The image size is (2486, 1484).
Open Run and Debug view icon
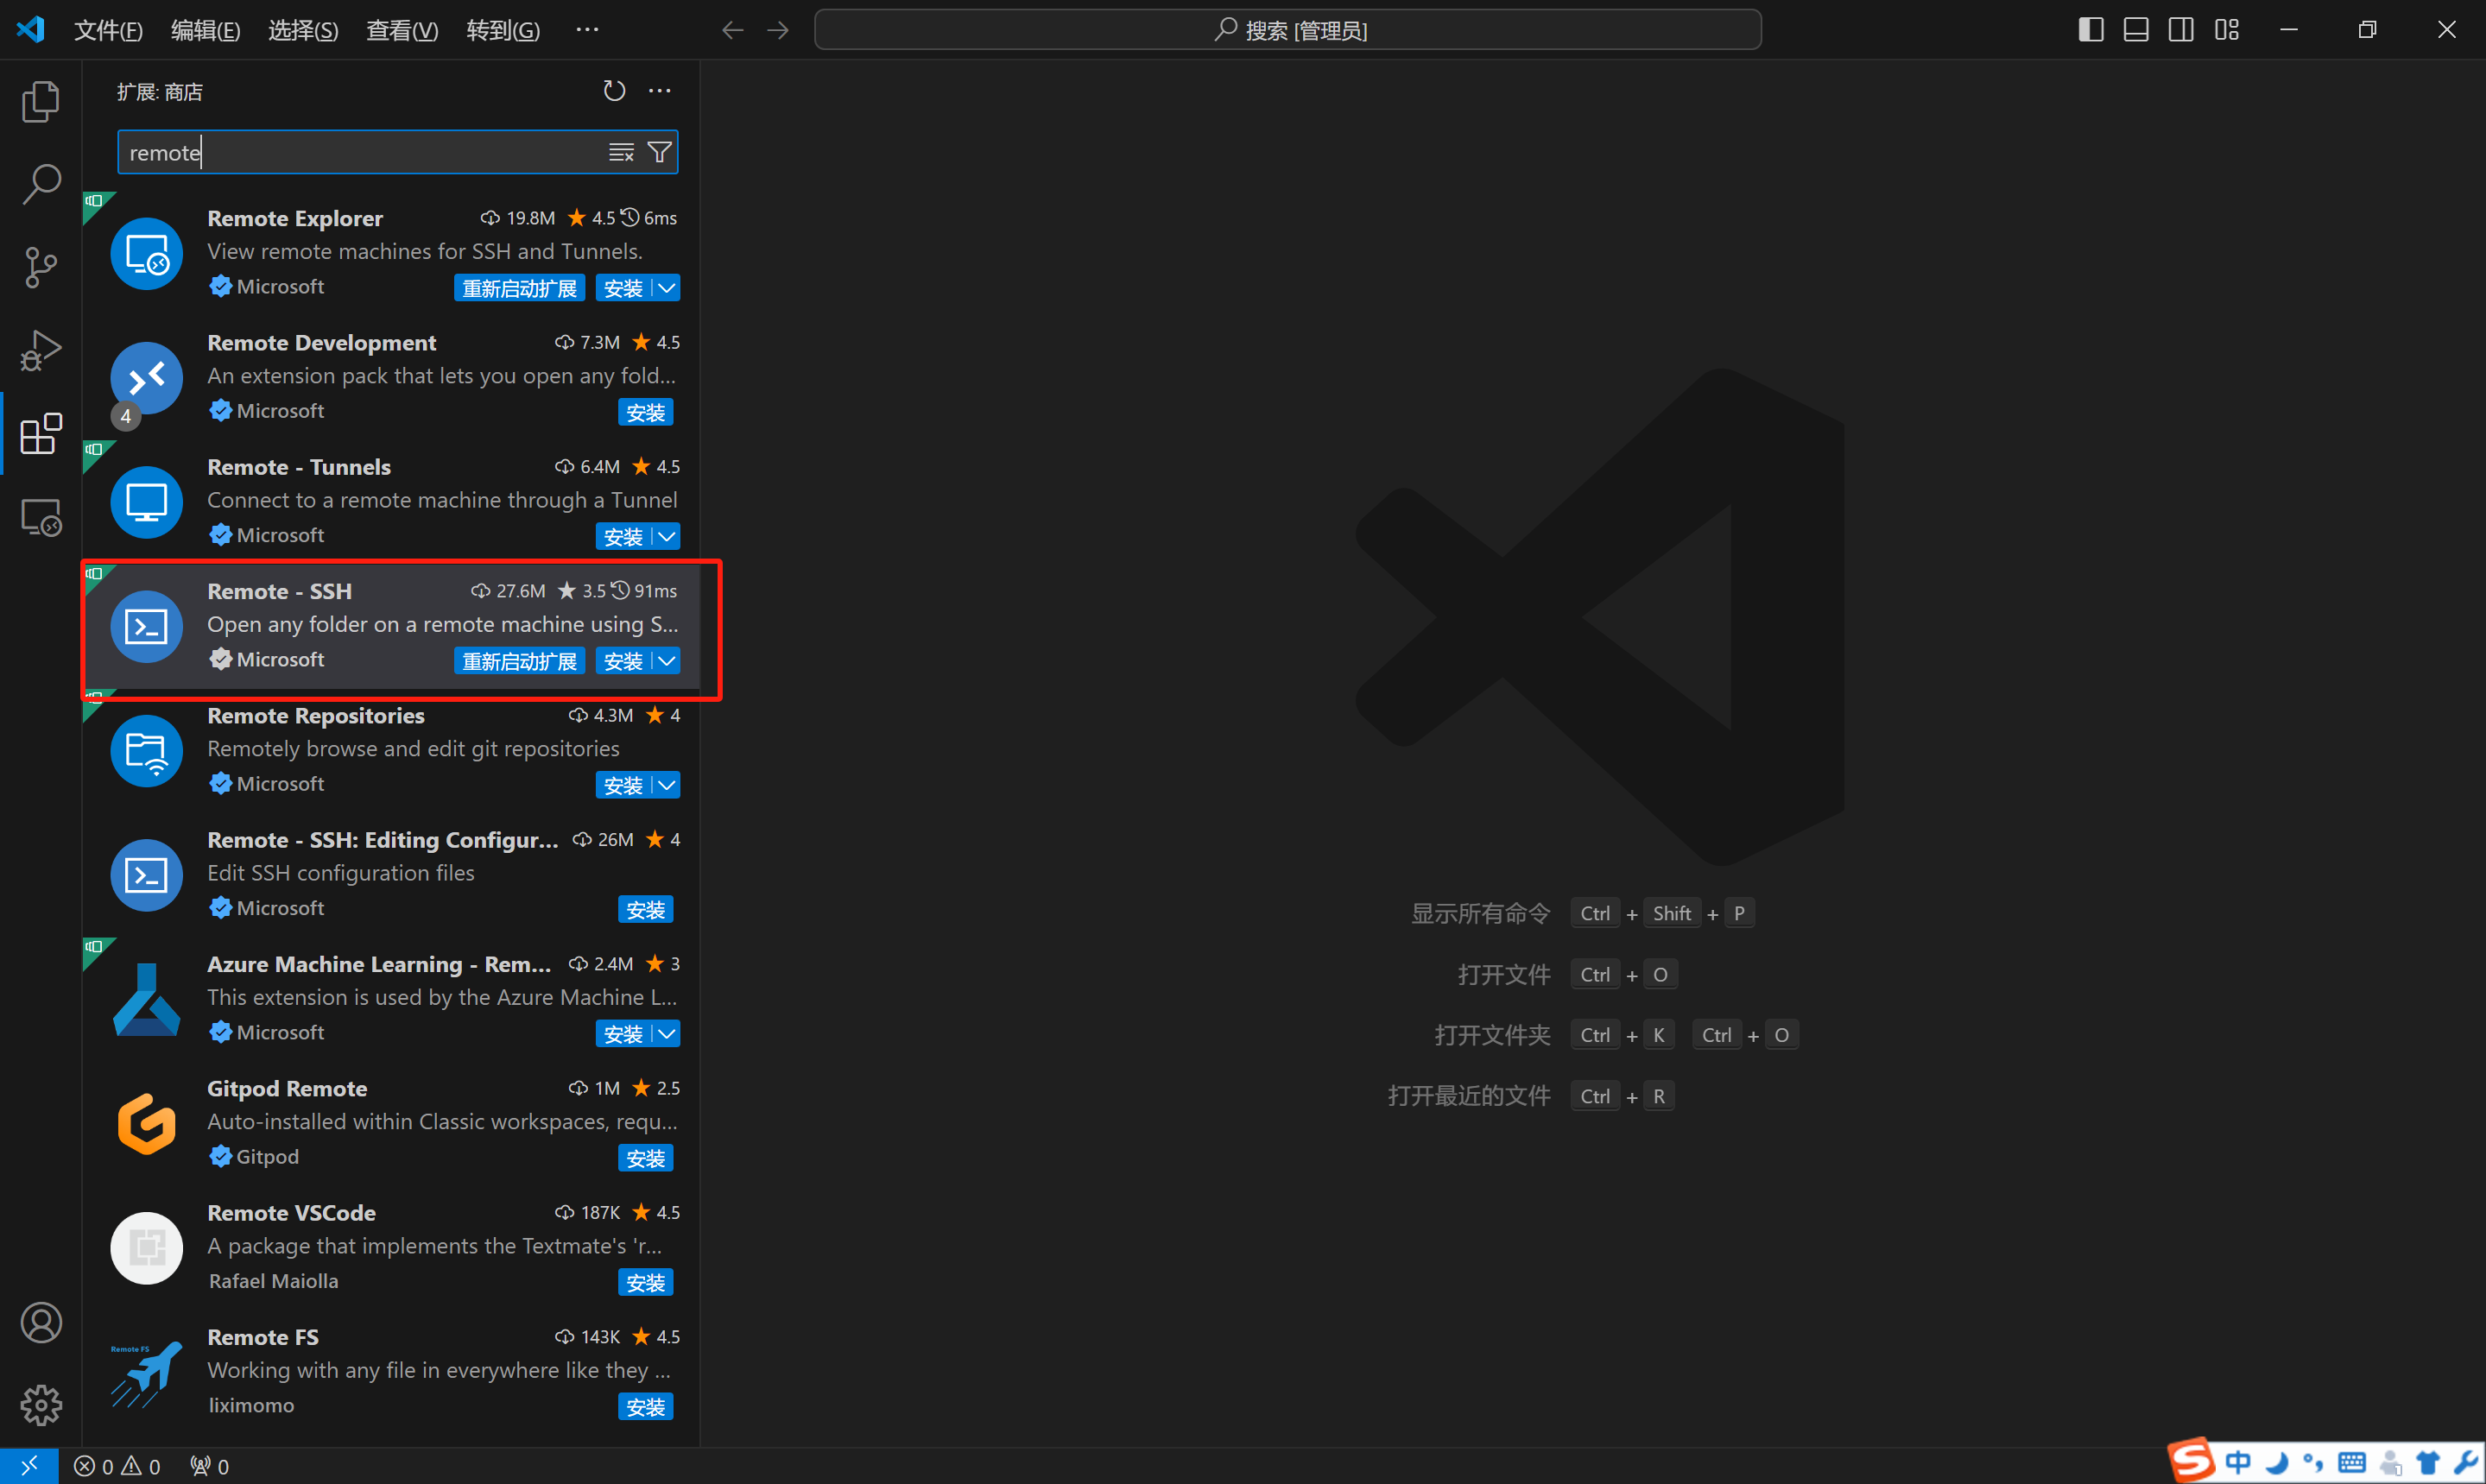click(41, 350)
